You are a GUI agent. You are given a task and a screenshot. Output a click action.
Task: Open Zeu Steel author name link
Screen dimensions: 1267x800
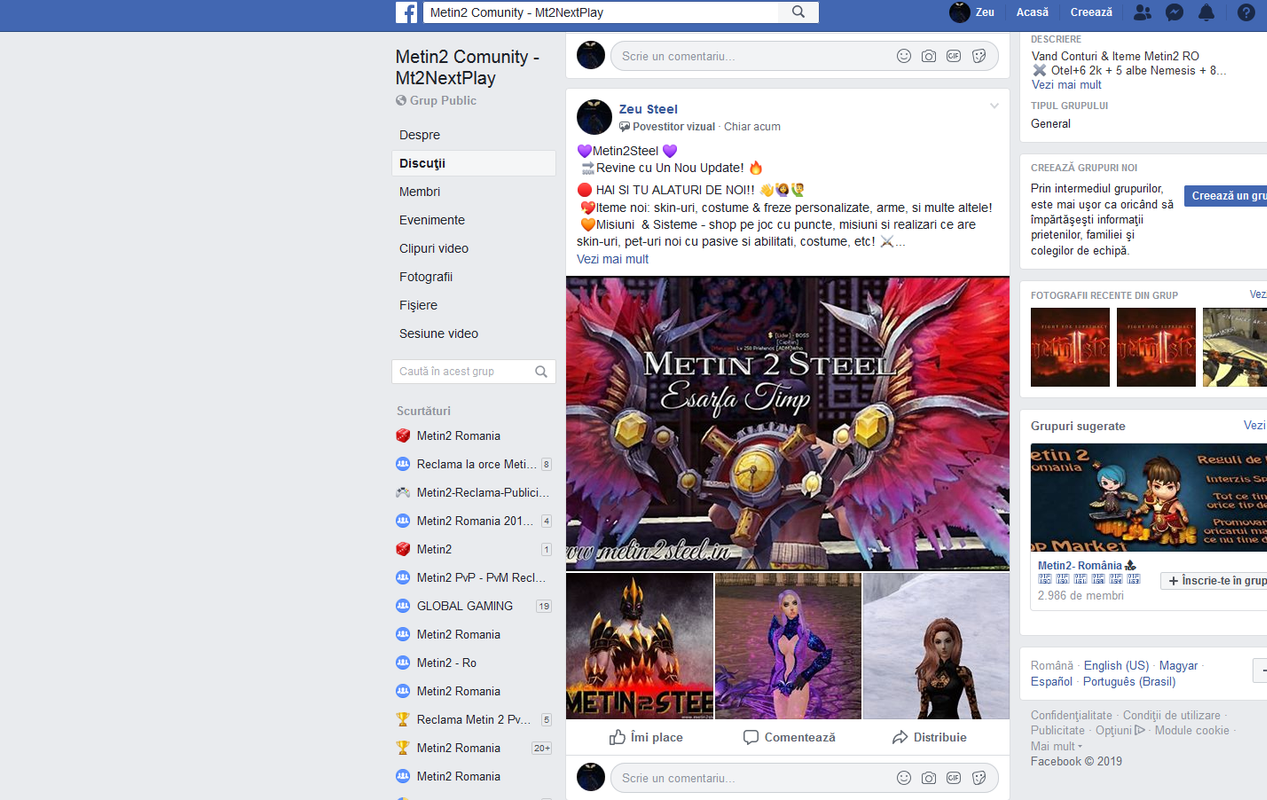[648, 109]
